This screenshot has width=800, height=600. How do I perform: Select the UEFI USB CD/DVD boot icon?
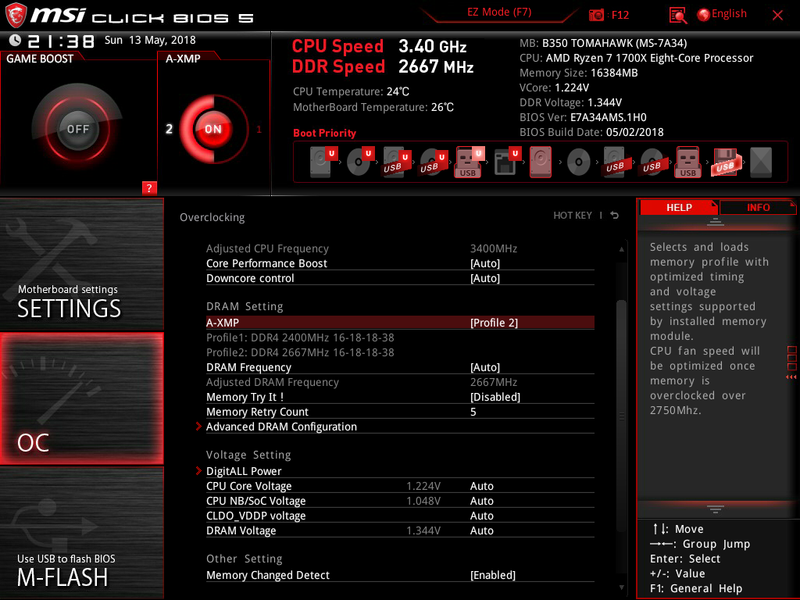(433, 162)
